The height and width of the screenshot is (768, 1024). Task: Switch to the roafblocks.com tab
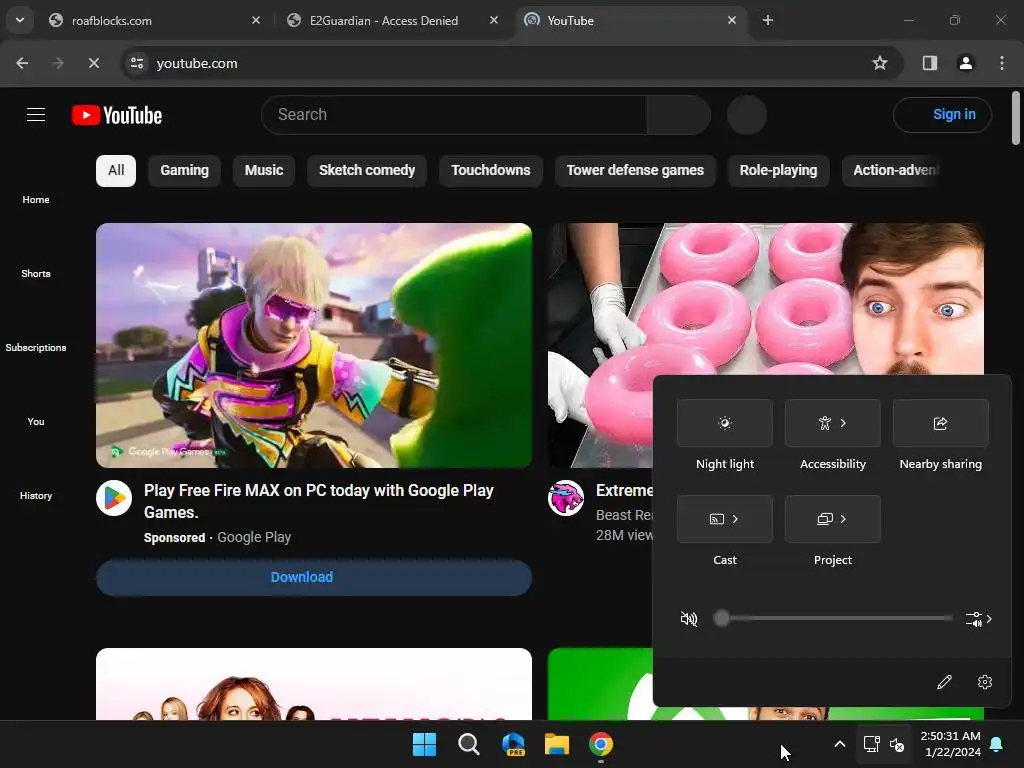(155, 20)
